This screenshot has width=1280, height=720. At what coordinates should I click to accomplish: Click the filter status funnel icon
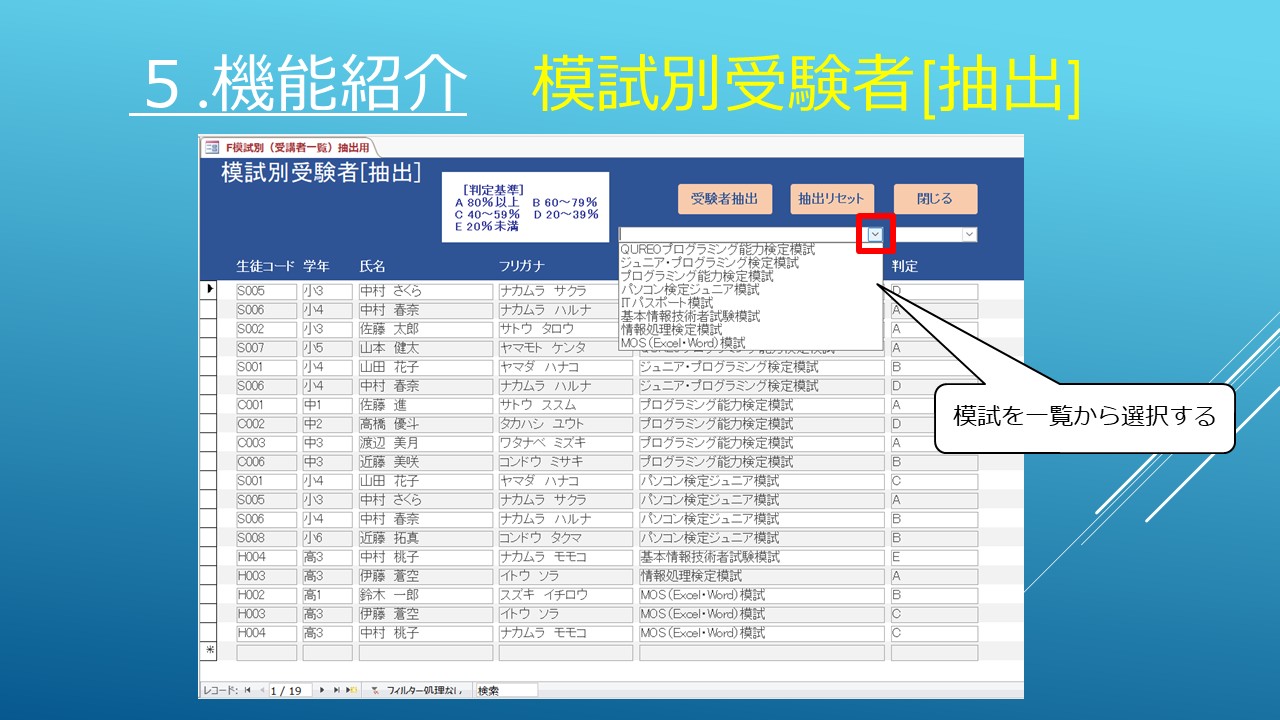tap(375, 690)
